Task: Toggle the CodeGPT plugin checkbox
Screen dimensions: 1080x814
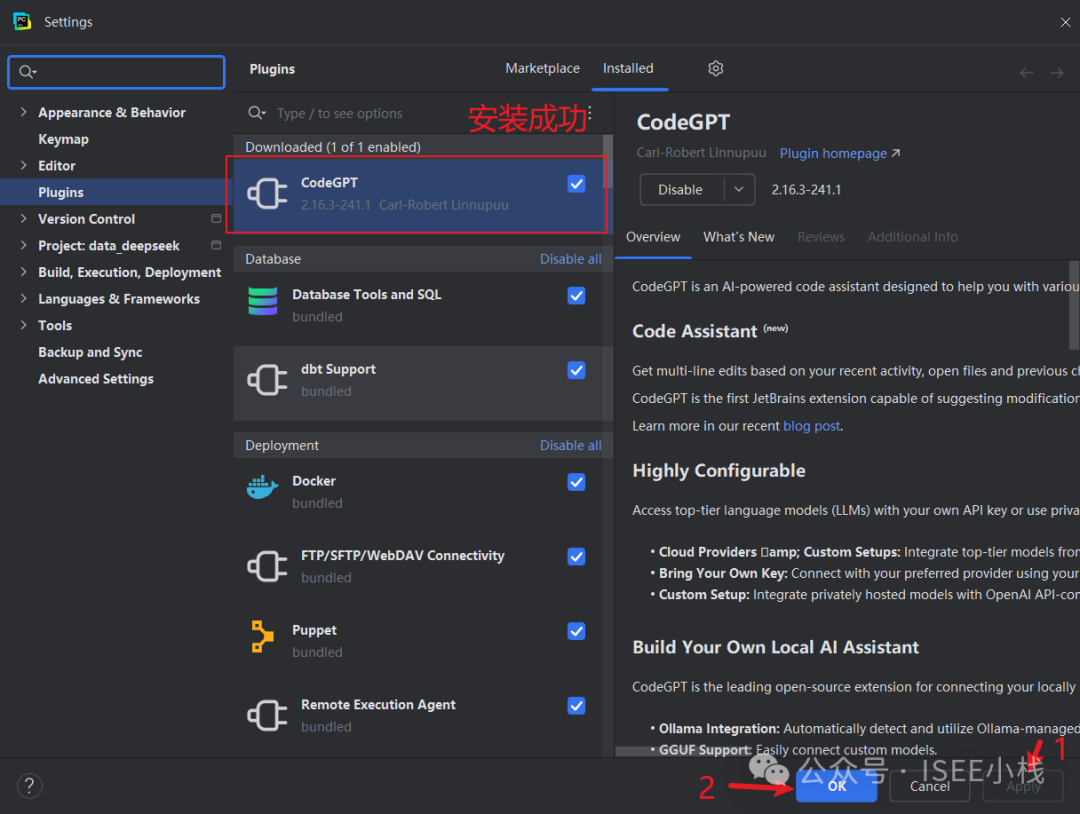Action: pos(577,184)
